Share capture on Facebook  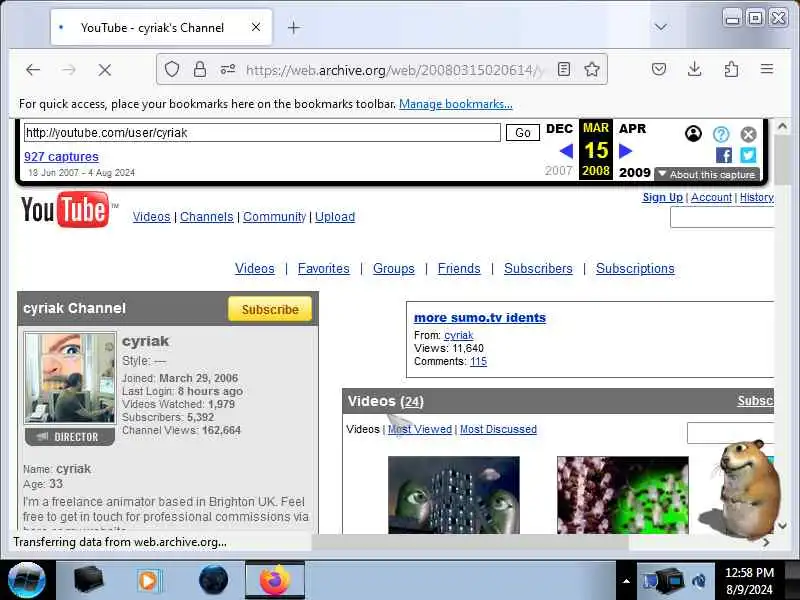click(x=723, y=155)
